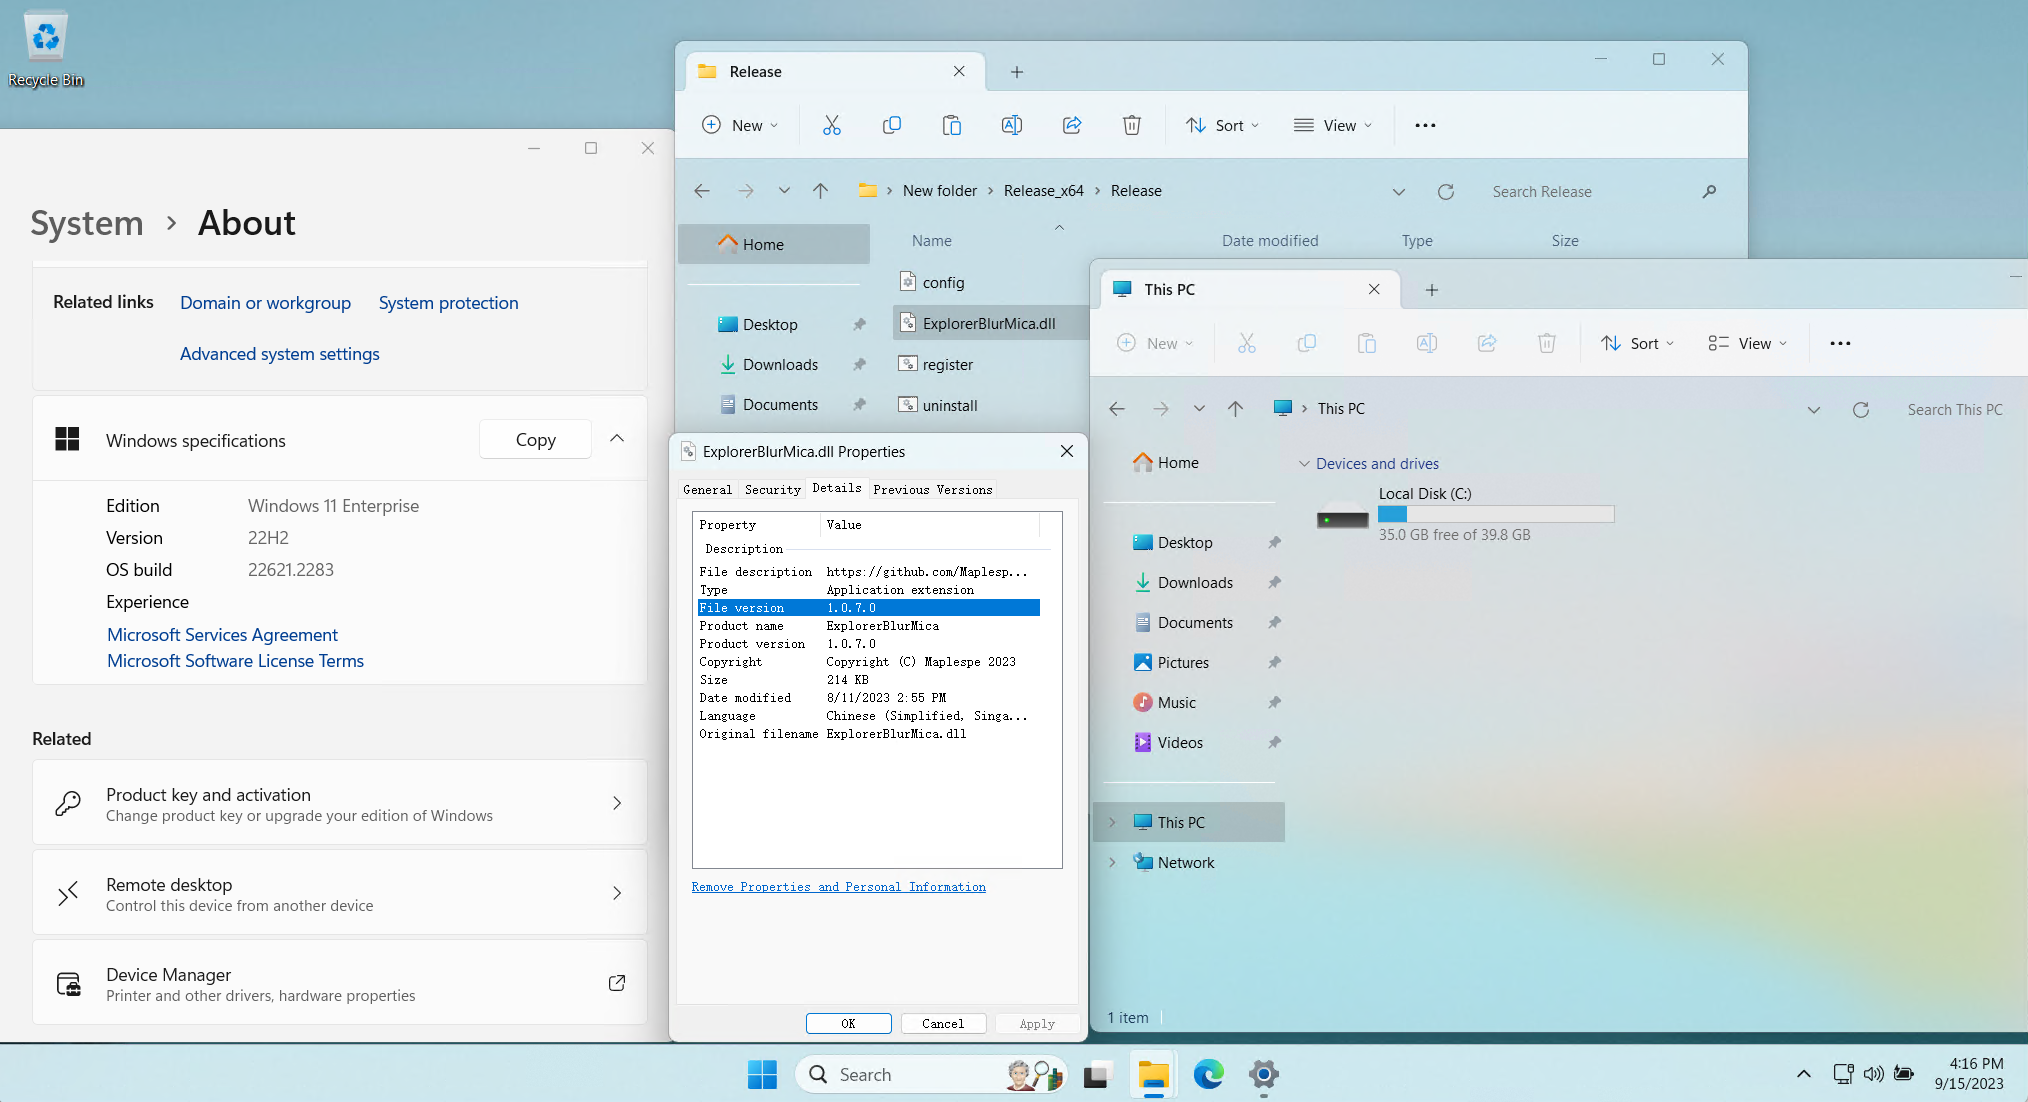The width and height of the screenshot is (2028, 1102).
Task: Click the Rename icon in Release toolbar
Action: coord(1011,125)
